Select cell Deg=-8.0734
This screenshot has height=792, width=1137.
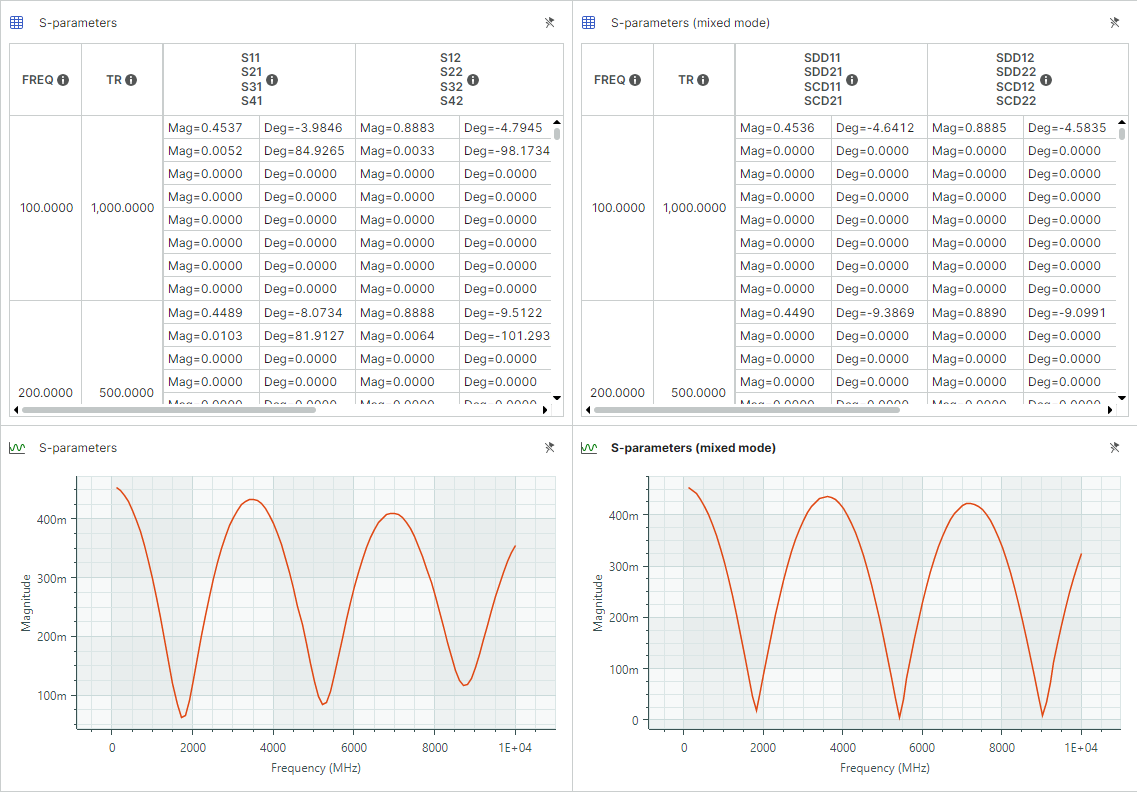(307, 313)
